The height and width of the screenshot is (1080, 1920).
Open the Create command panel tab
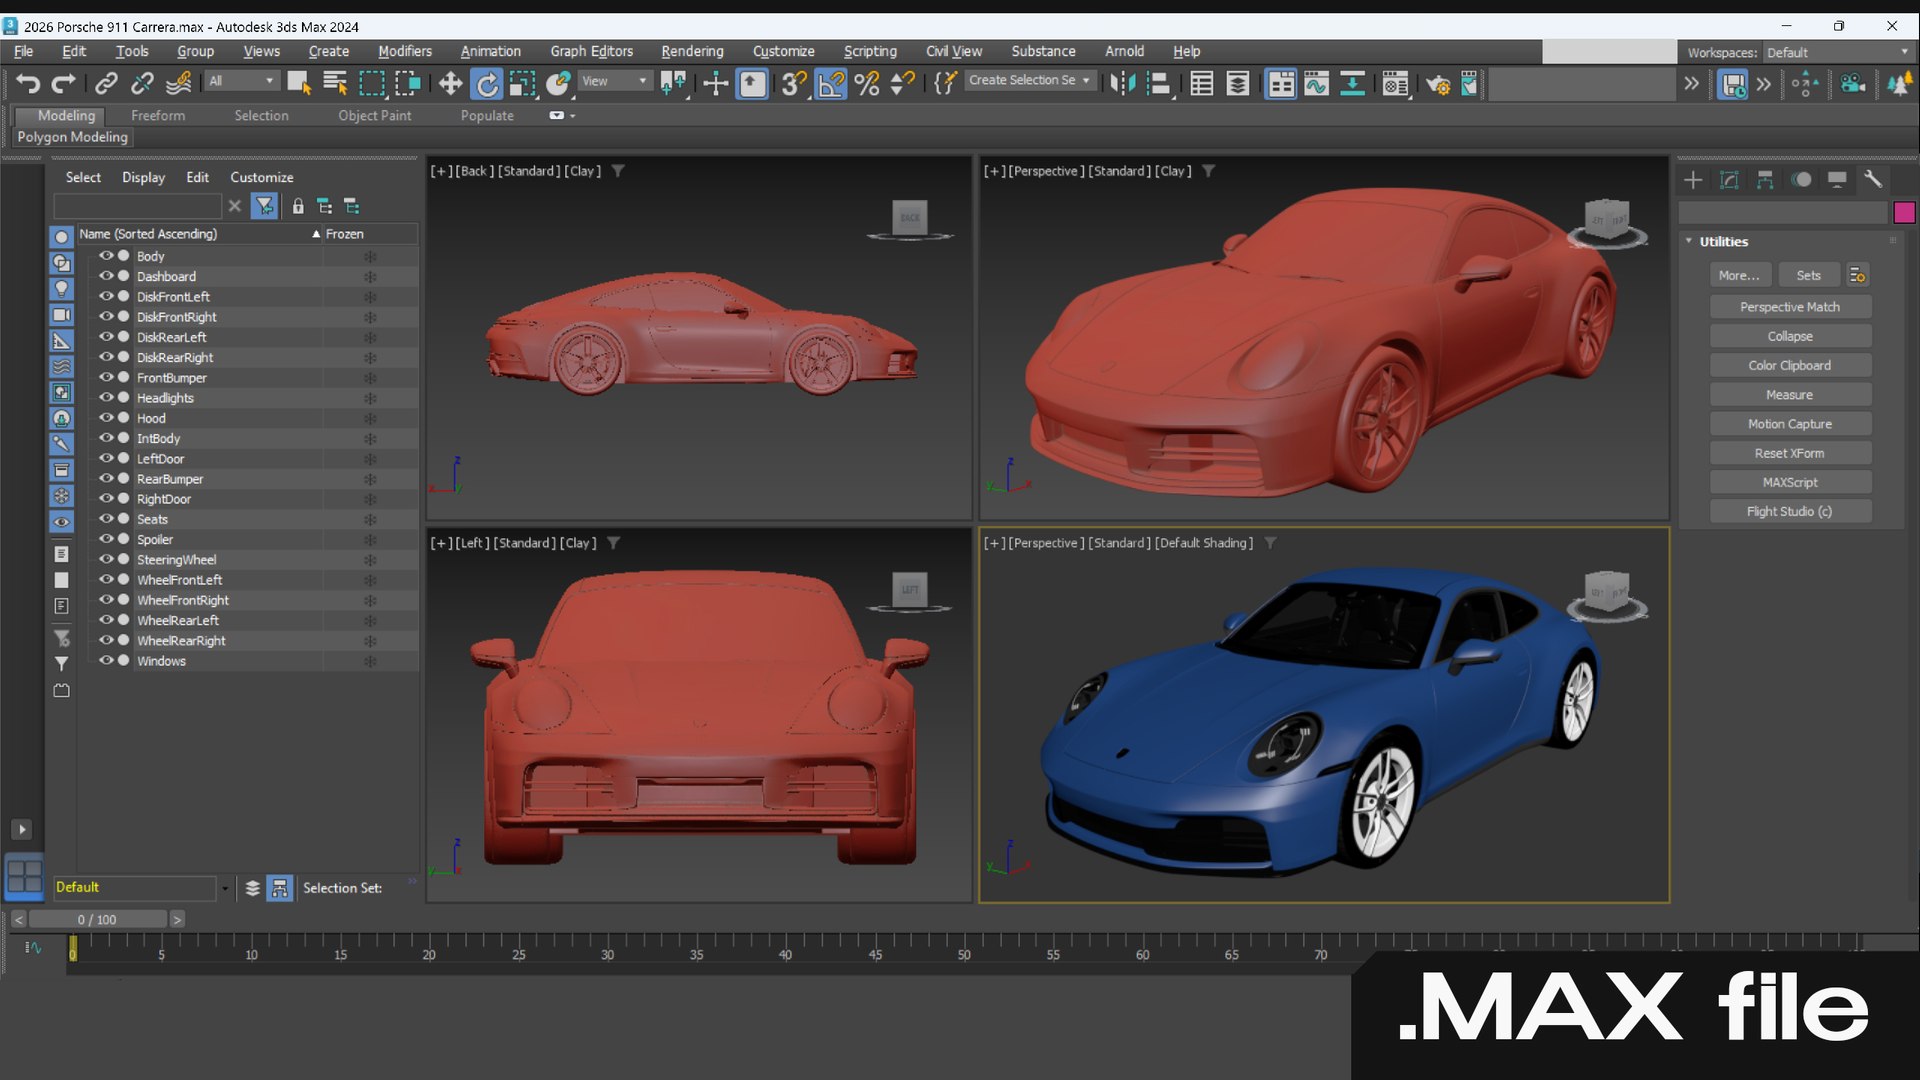1693,180
